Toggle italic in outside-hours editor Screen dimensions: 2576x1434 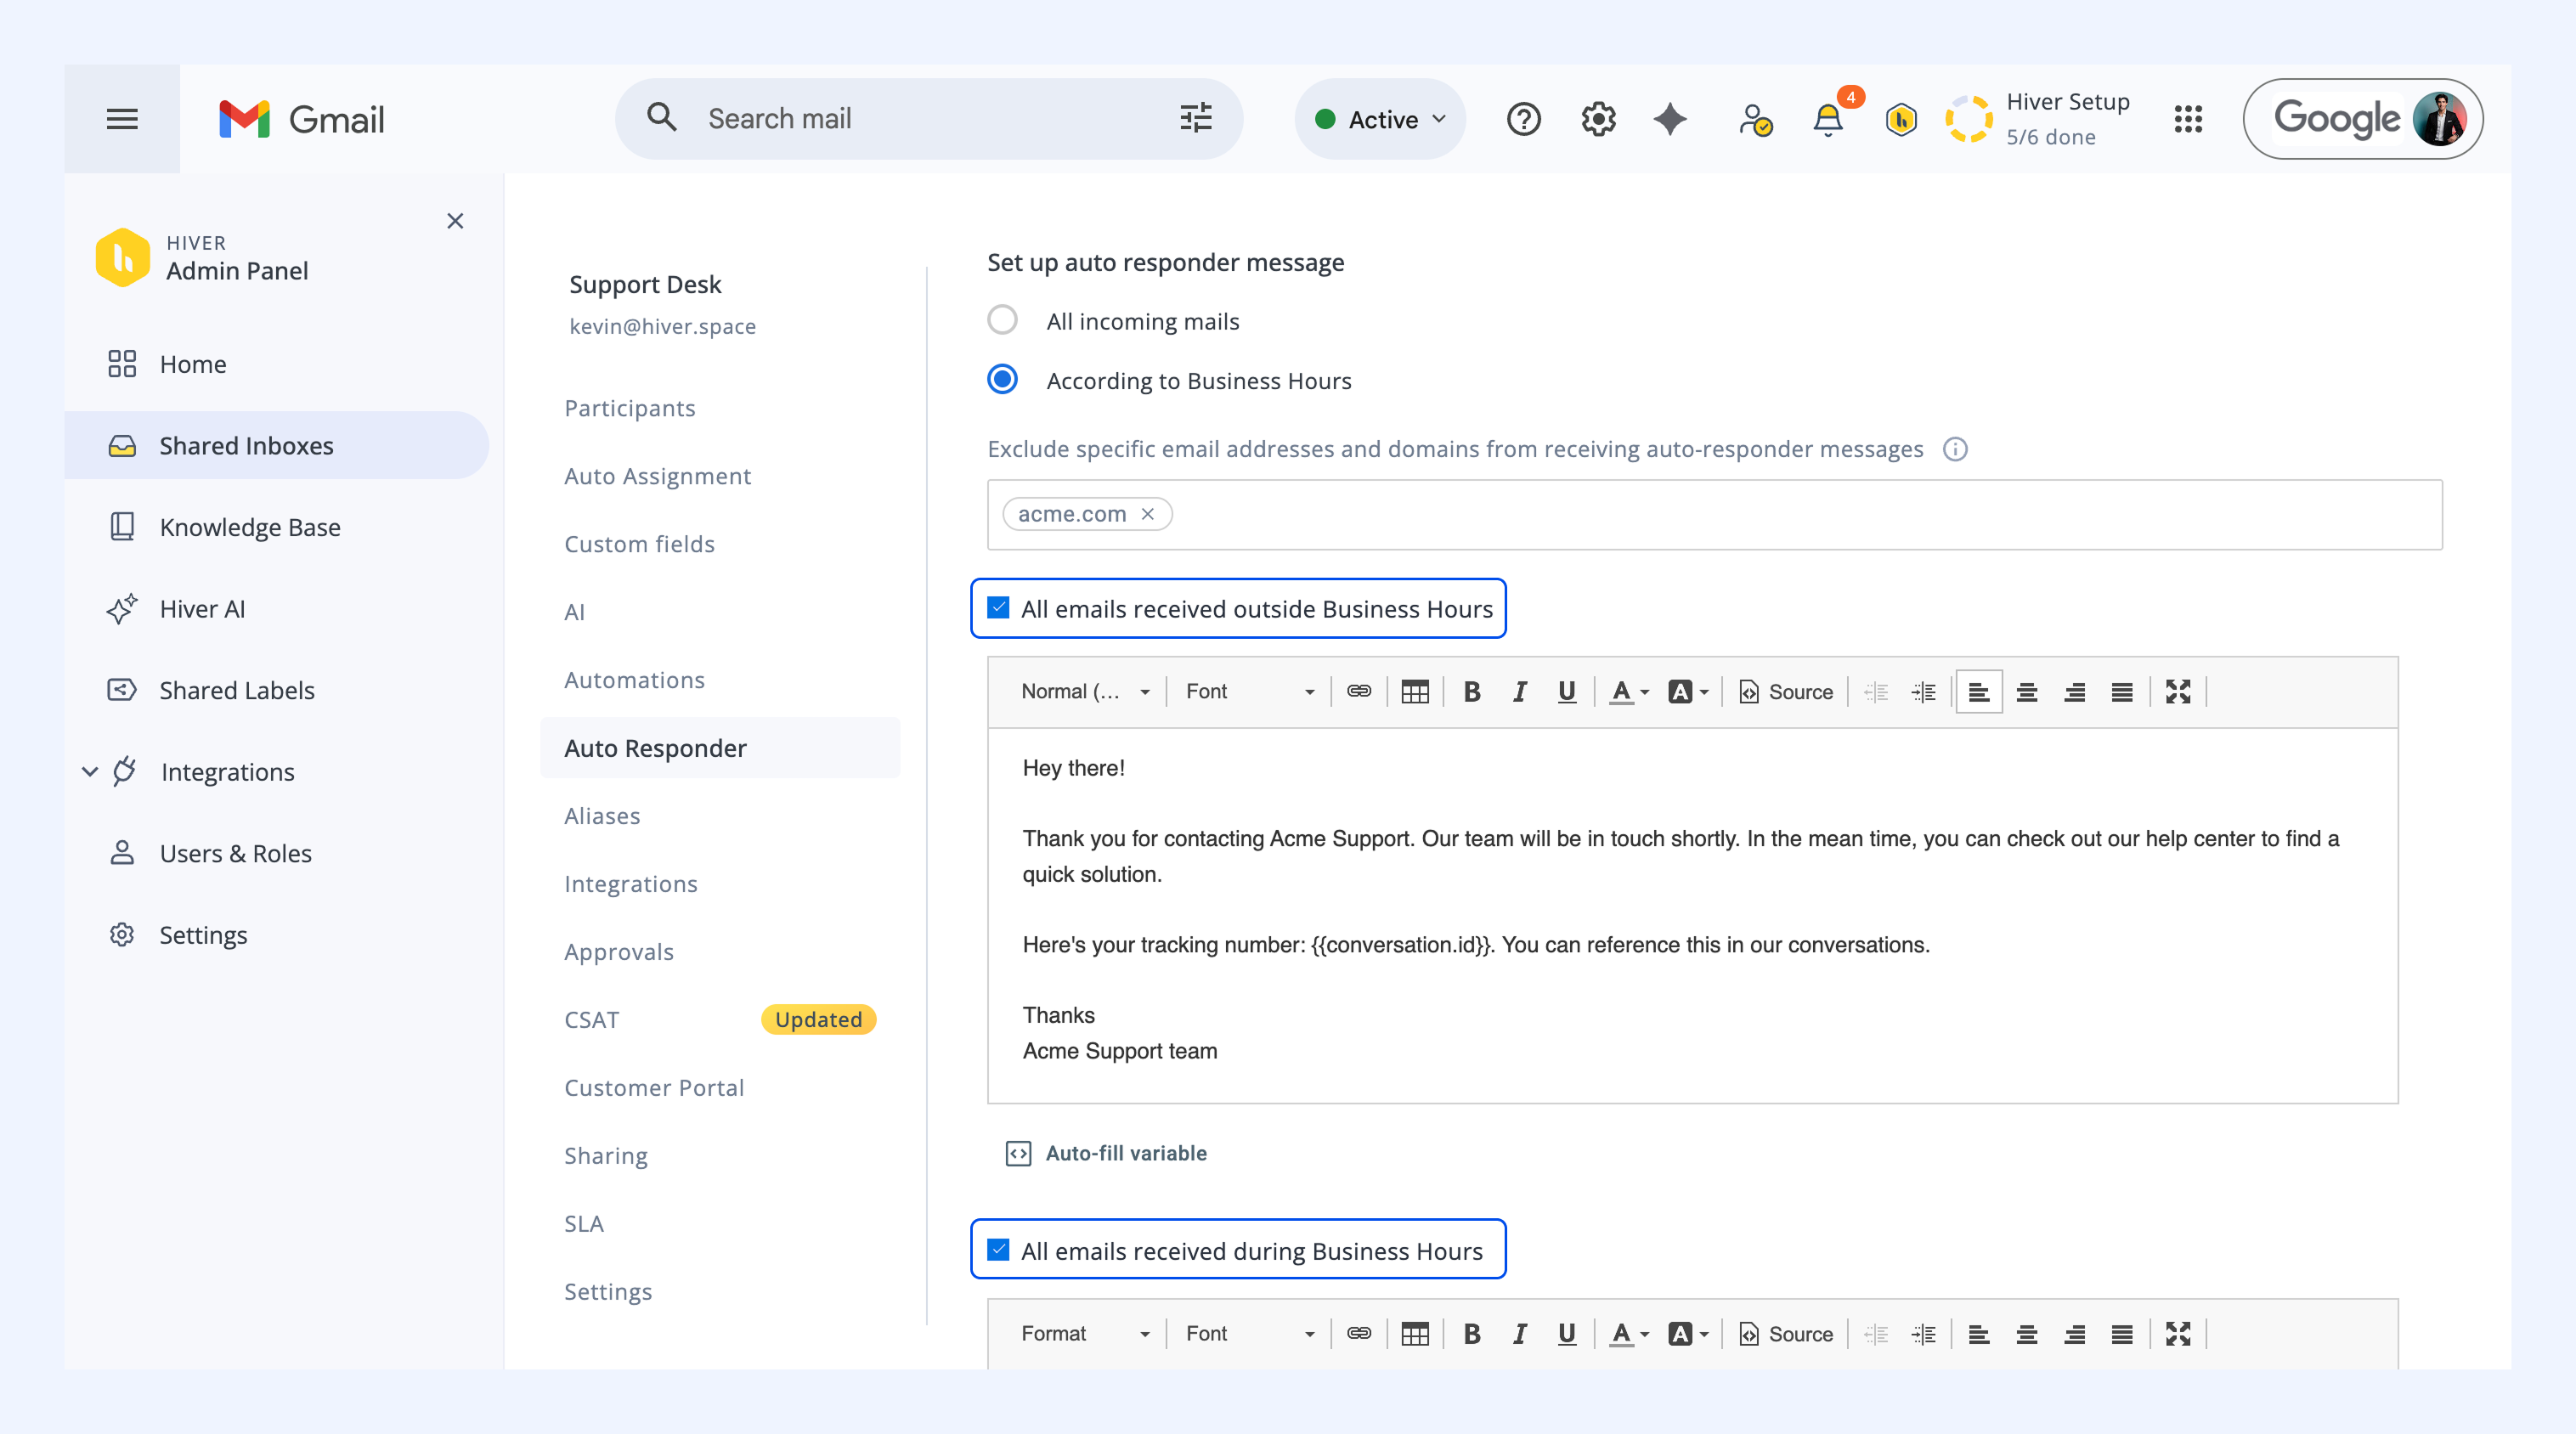(1519, 691)
